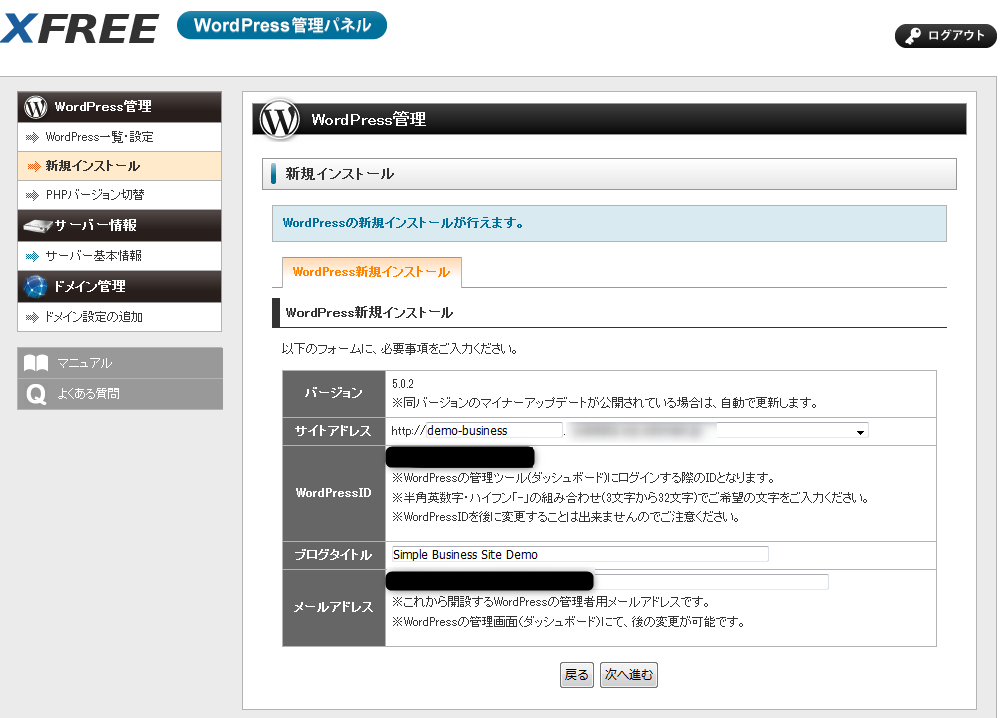Screen dimensions: 1006x718
Task: Open PHPバージョン切替 sidebar item
Action: [119, 194]
